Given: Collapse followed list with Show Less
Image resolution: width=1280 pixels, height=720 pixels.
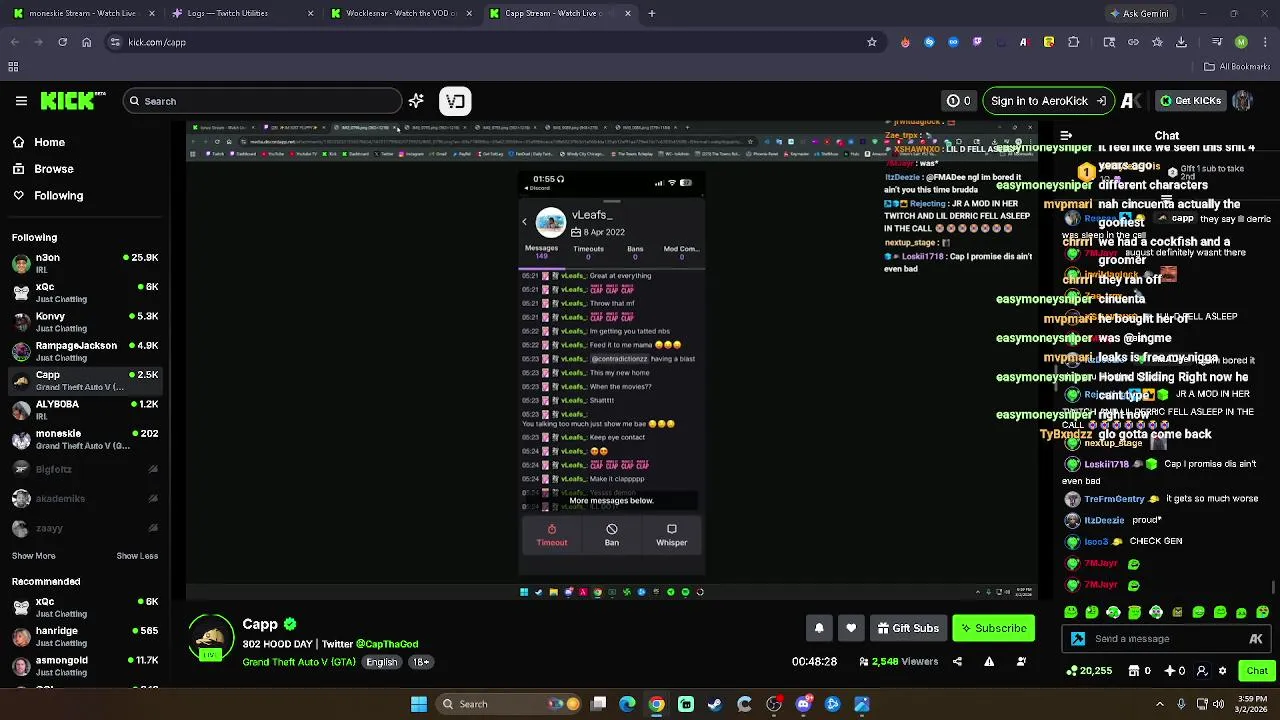Looking at the screenshot, I should [137, 556].
